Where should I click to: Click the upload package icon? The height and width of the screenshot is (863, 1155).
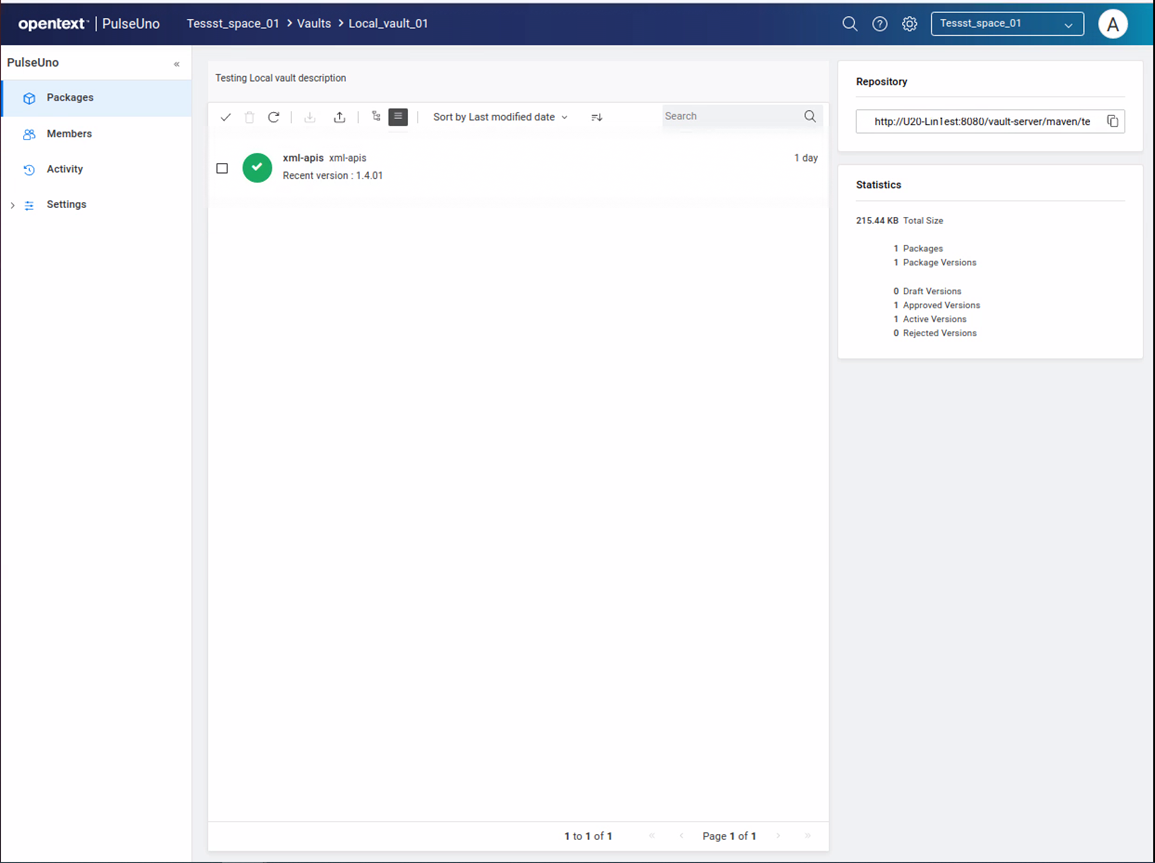pos(340,117)
